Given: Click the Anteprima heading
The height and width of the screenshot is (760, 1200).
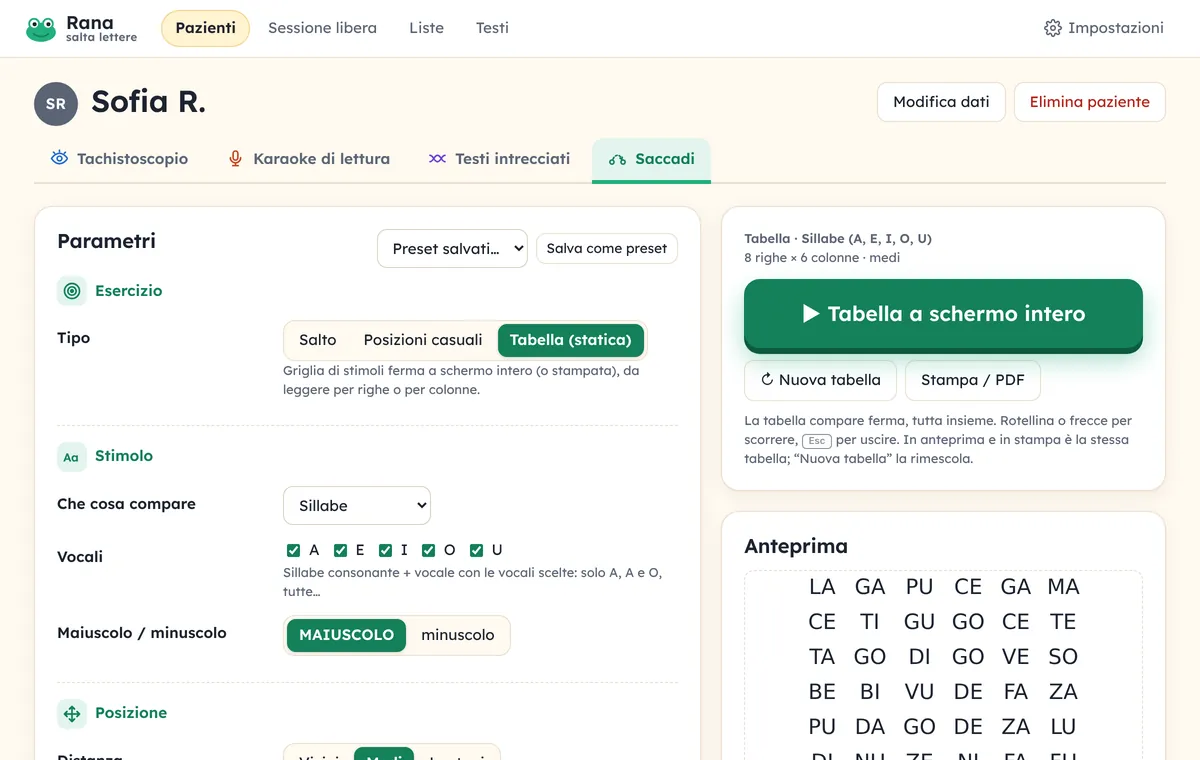Looking at the screenshot, I should [796, 546].
